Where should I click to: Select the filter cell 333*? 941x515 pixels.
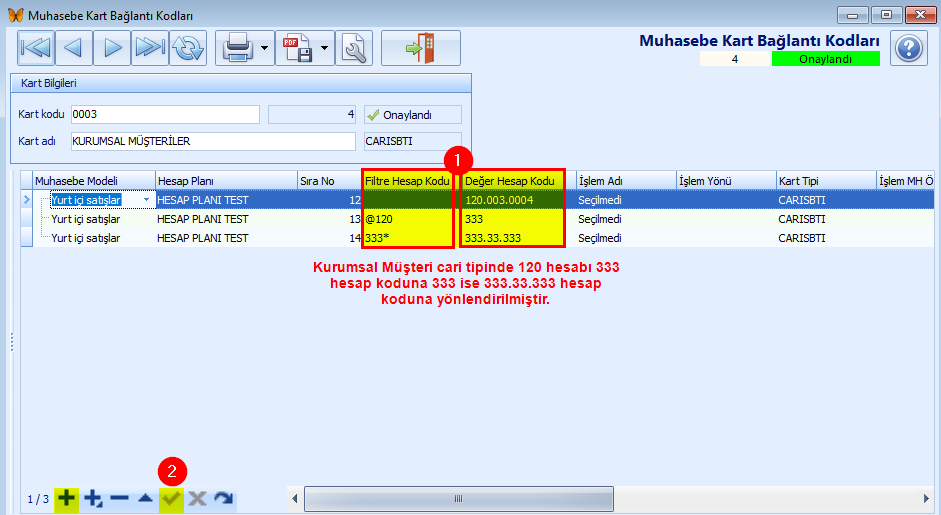point(407,238)
